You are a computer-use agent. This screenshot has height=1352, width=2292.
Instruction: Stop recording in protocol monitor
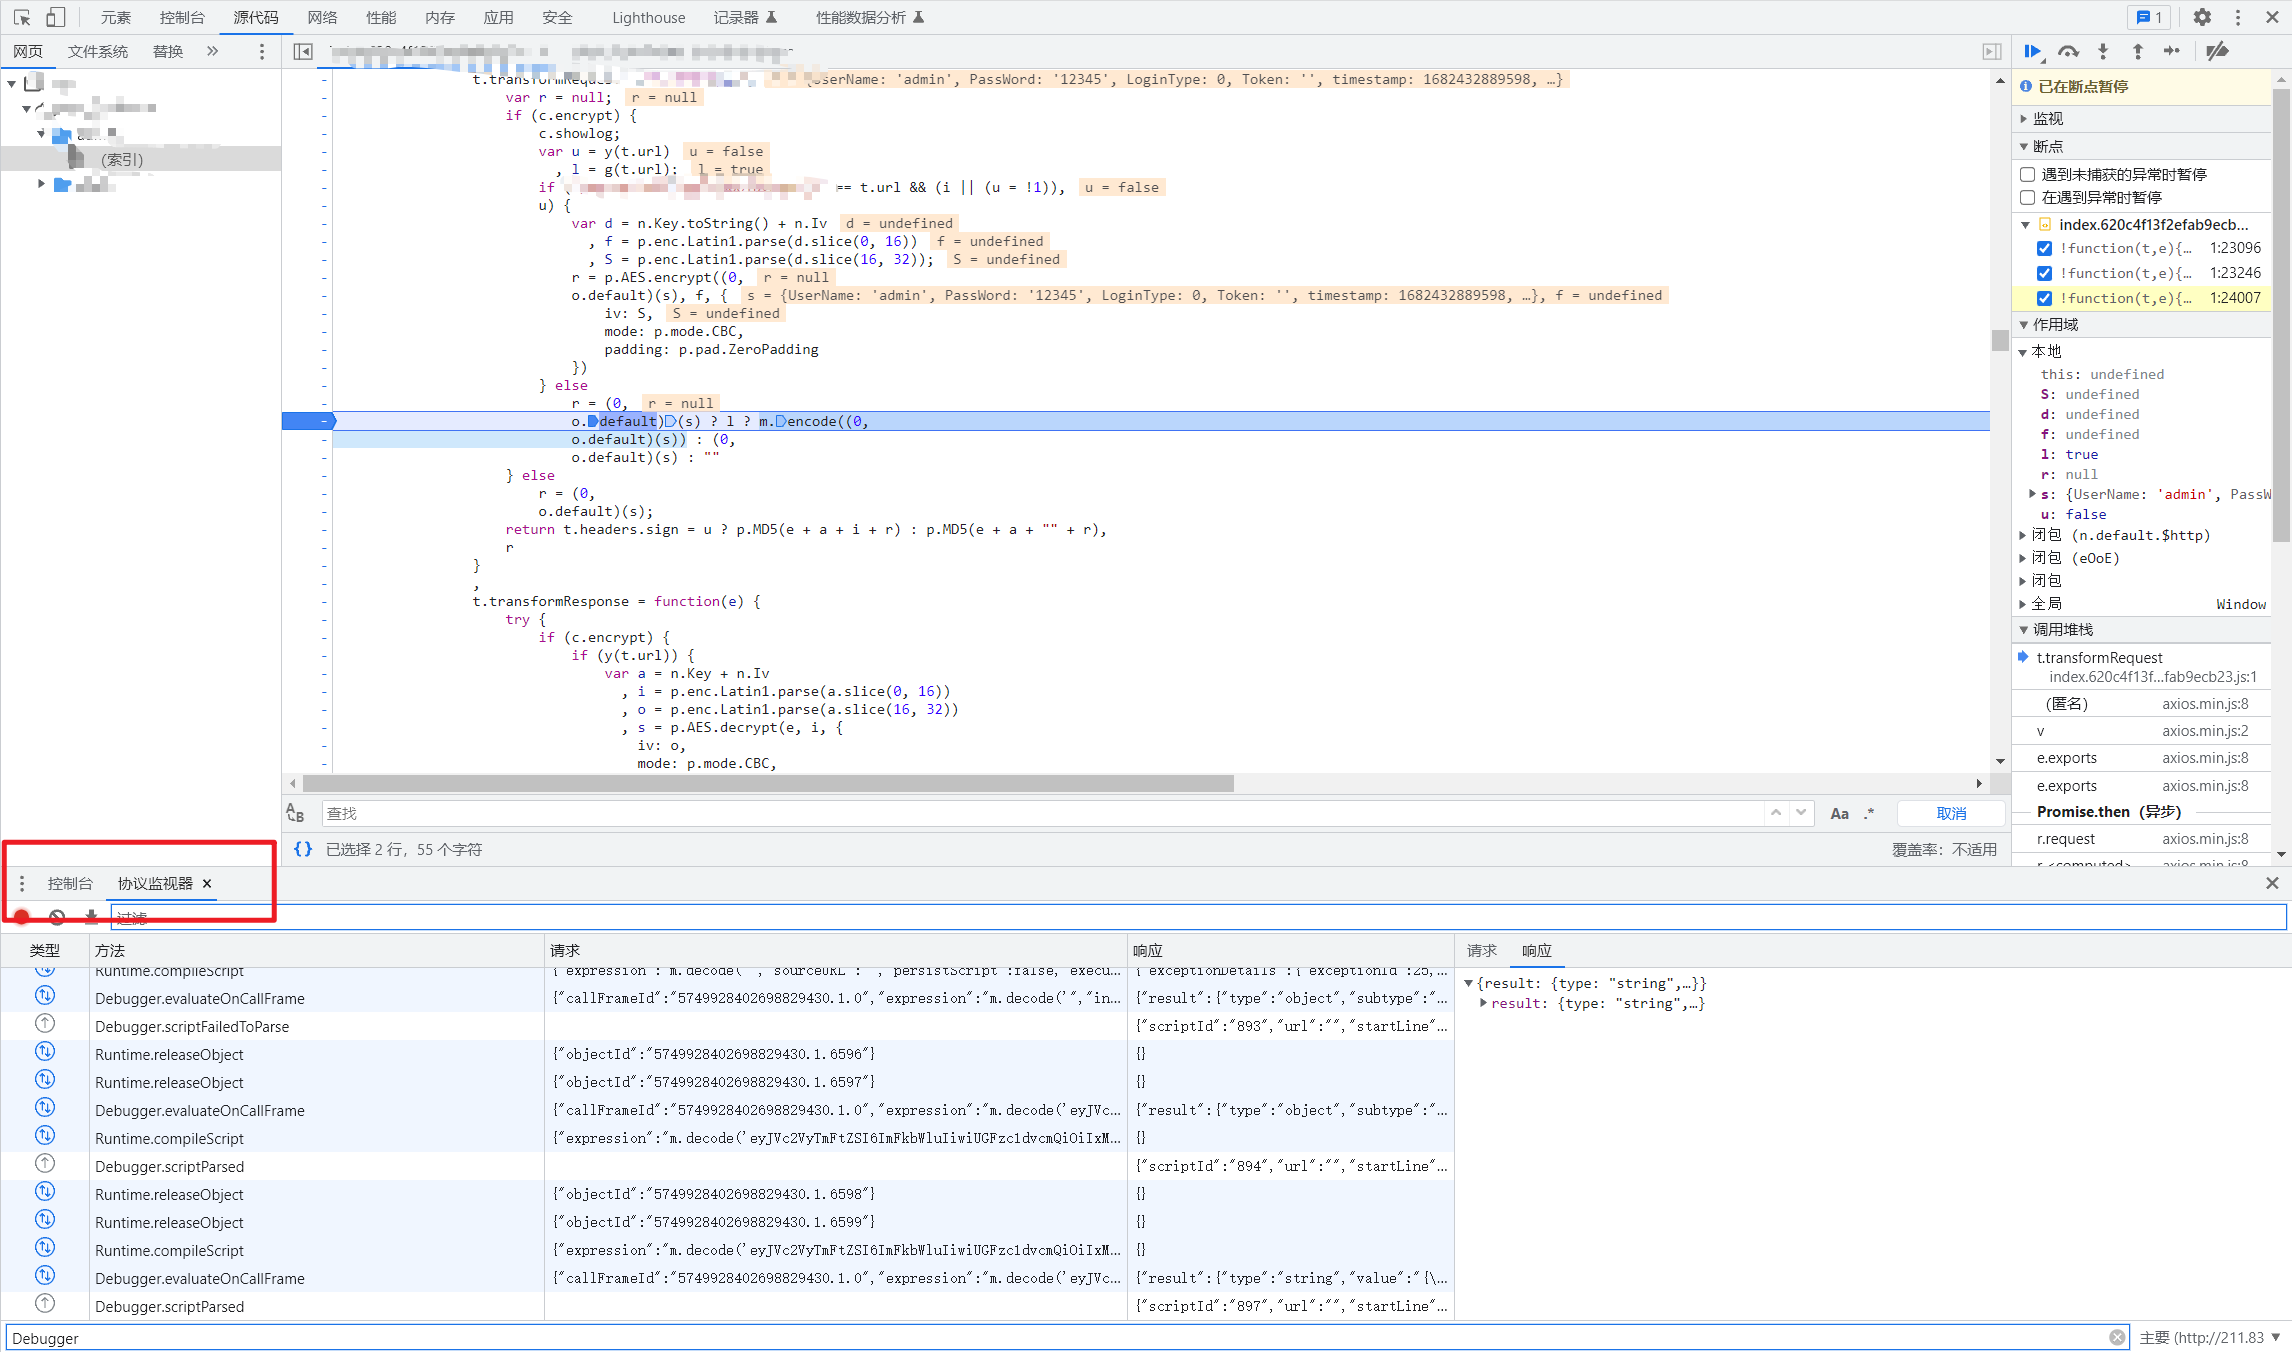click(21, 916)
